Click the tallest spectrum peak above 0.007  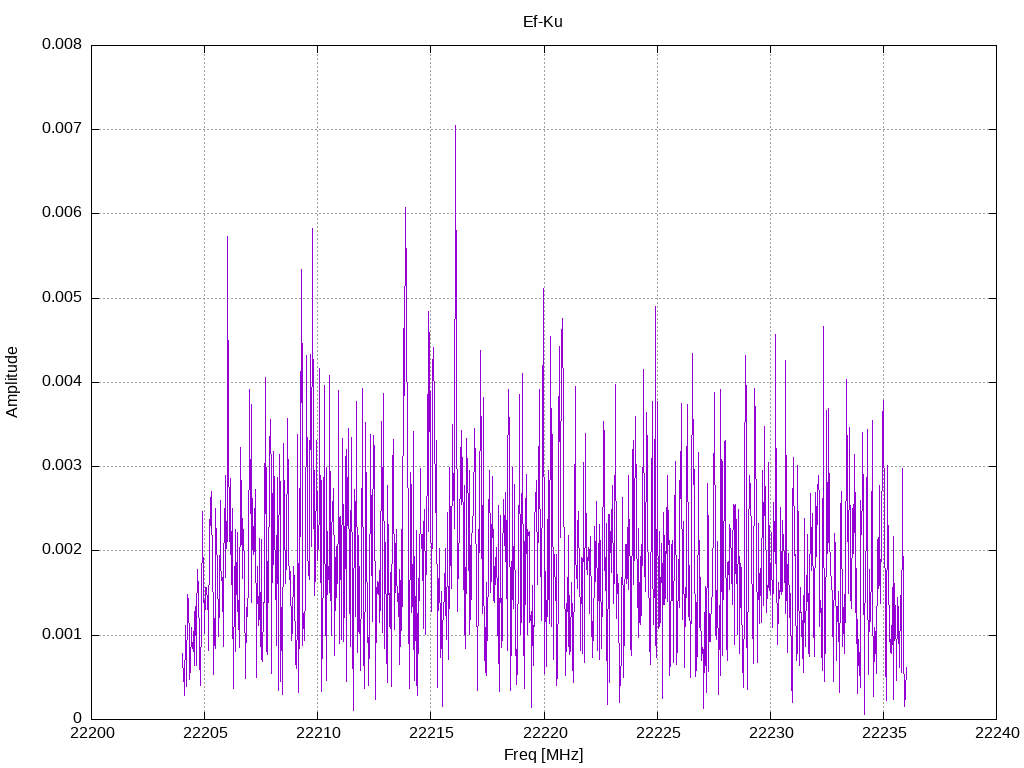[455, 127]
